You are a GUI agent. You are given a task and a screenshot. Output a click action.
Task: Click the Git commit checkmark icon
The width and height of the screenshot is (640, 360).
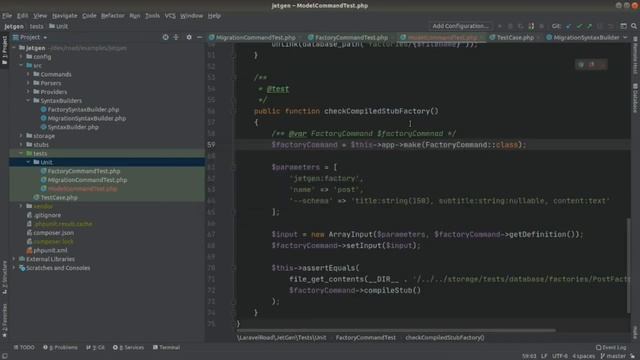[579, 26]
